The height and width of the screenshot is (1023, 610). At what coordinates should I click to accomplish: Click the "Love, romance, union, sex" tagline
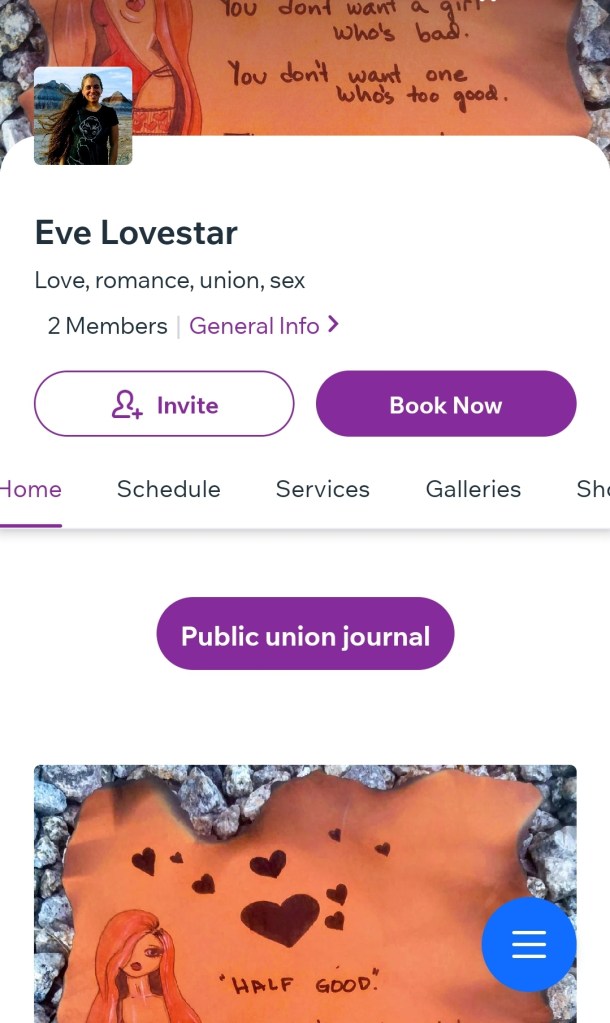click(x=170, y=280)
